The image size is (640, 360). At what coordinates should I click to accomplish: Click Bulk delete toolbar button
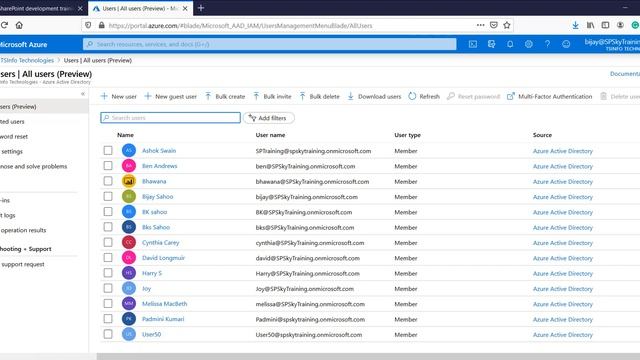click(319, 96)
